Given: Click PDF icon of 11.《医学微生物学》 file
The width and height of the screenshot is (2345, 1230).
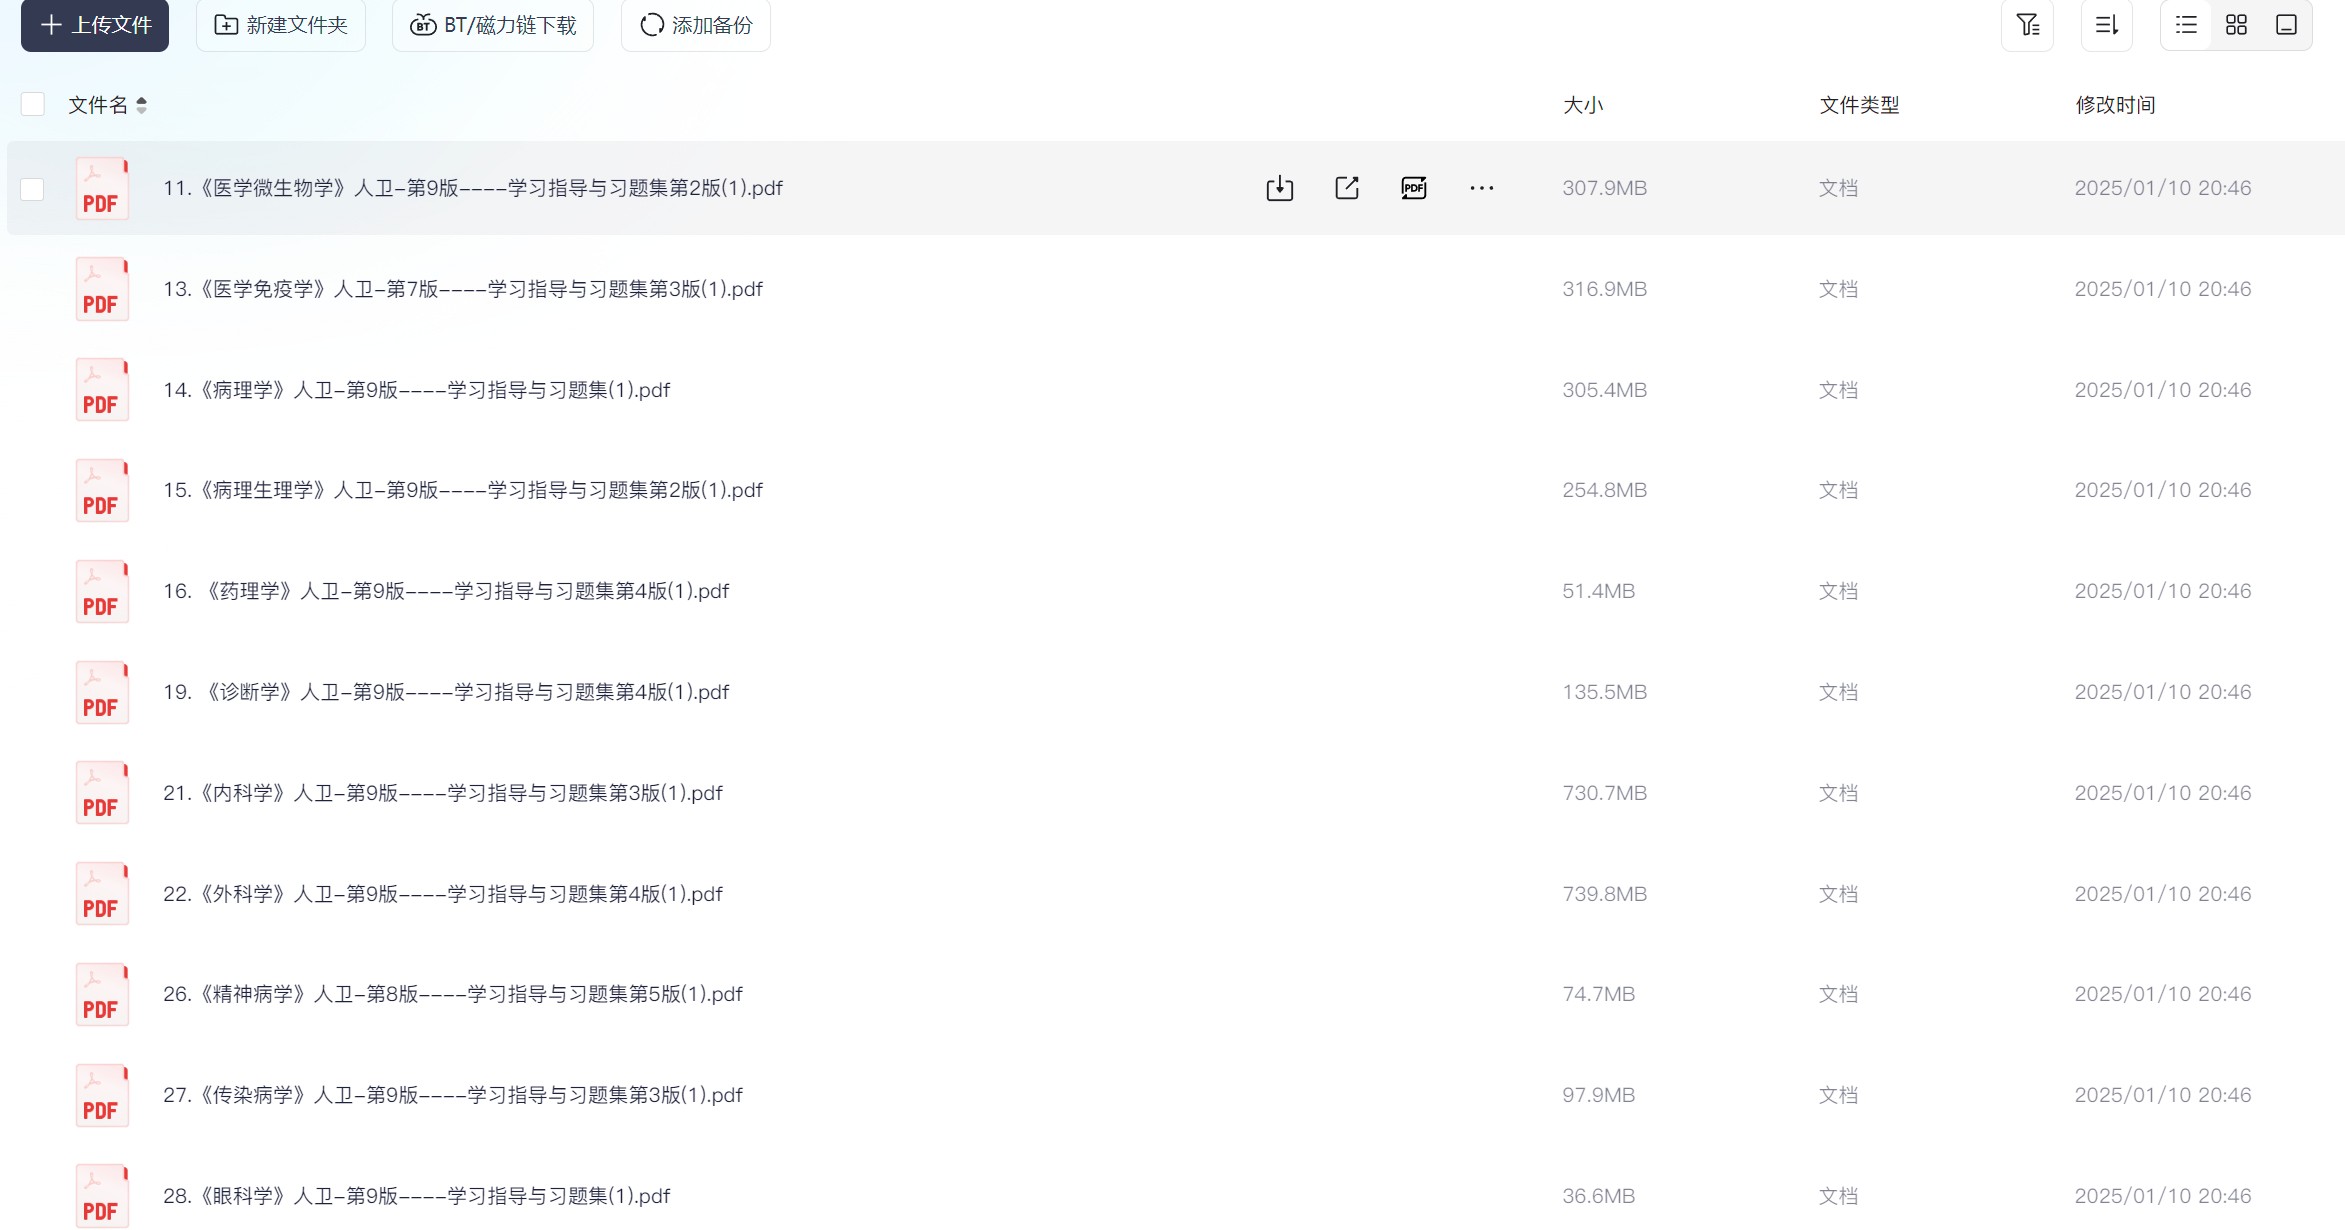Looking at the screenshot, I should [102, 188].
